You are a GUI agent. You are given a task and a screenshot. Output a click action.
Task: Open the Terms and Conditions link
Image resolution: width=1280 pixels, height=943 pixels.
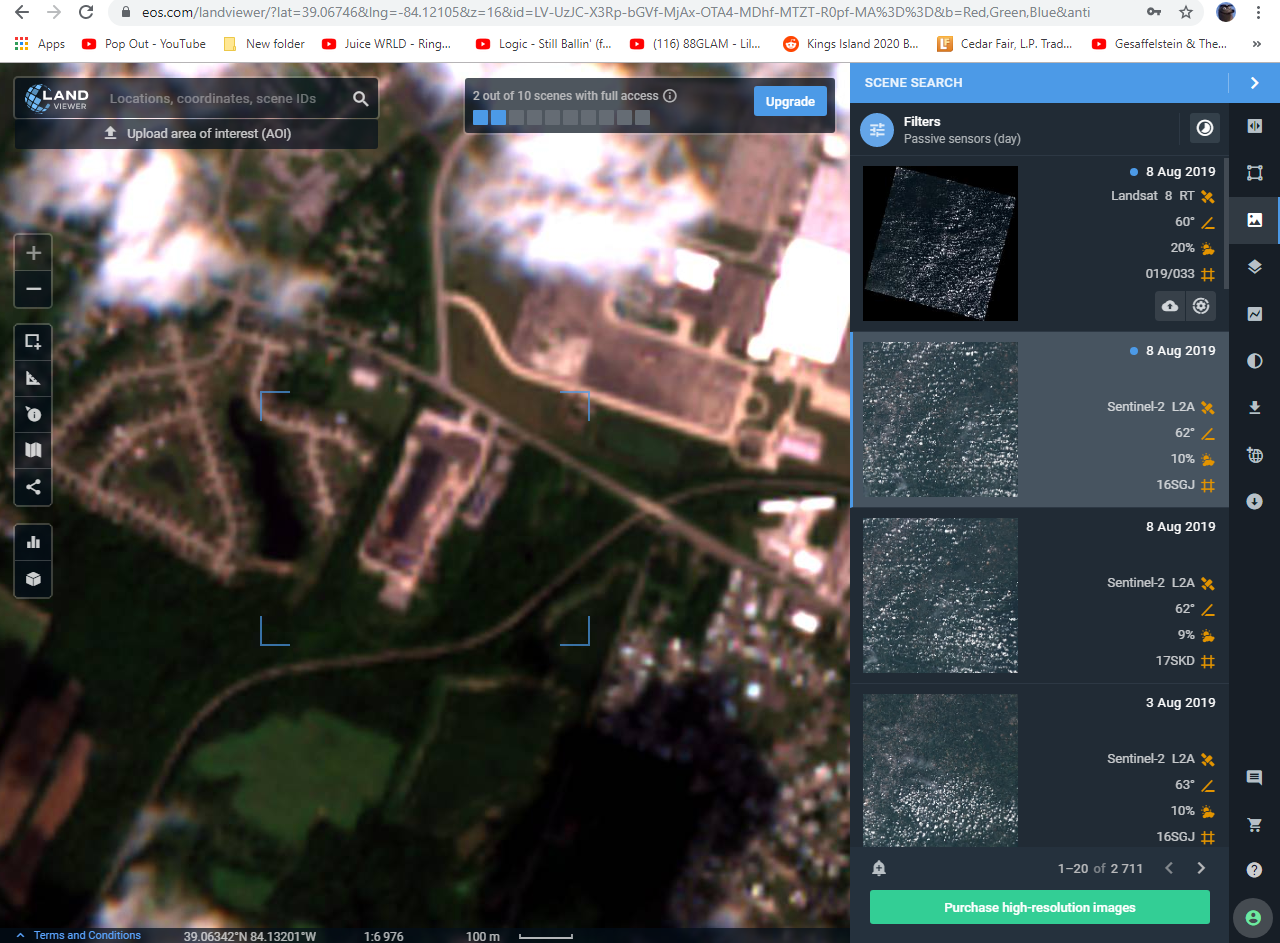click(87, 935)
